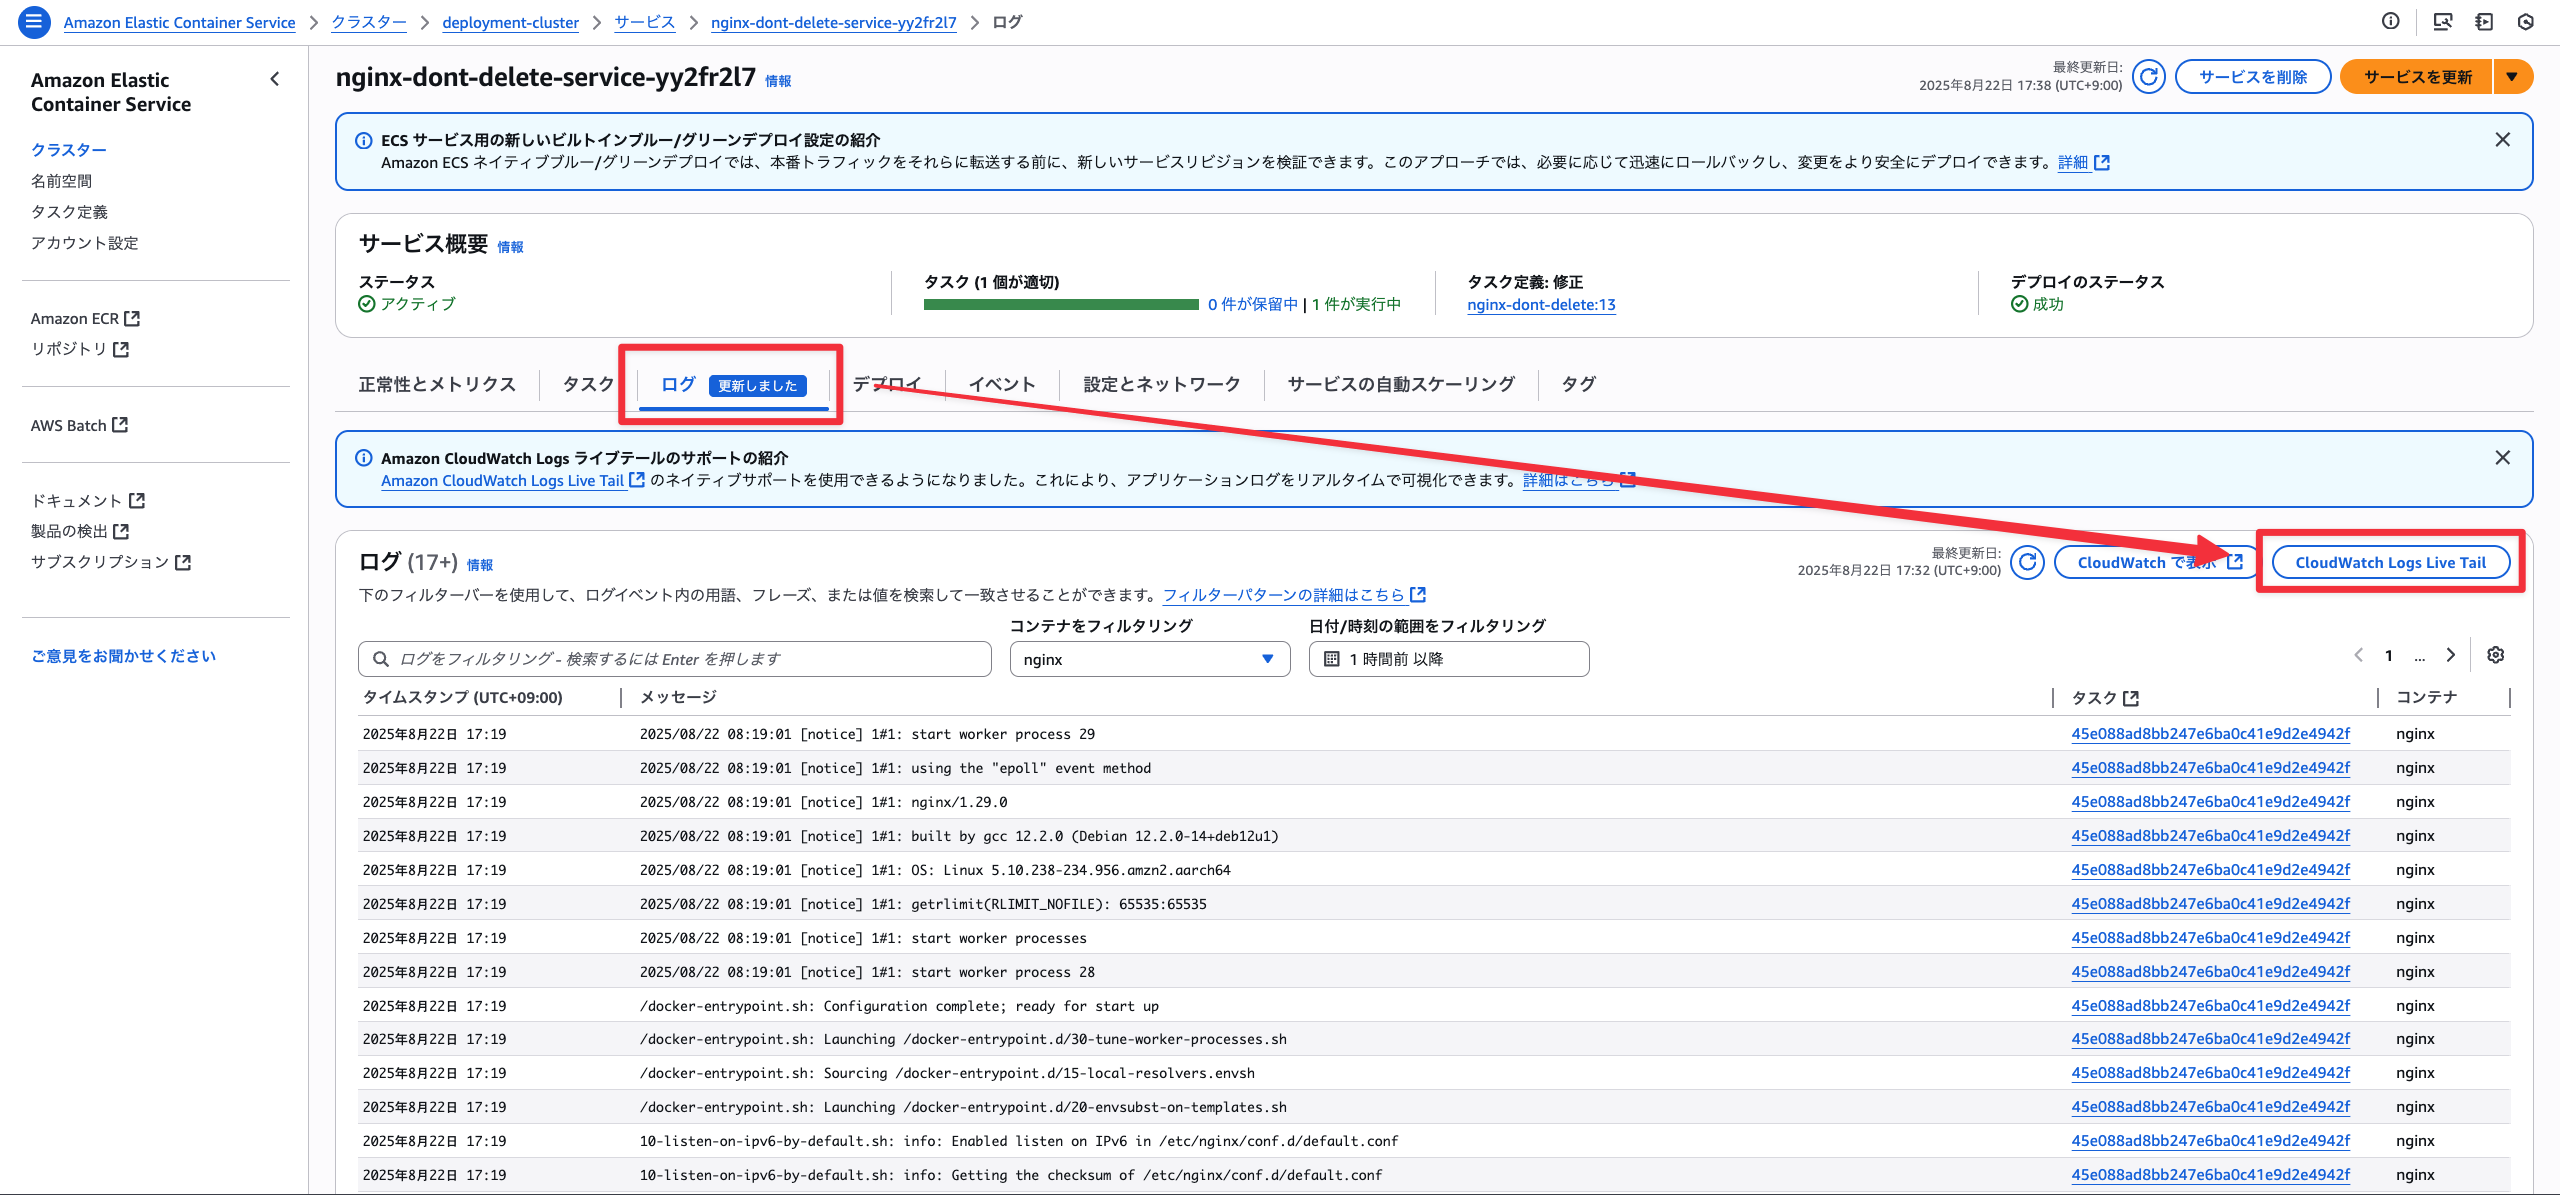Open the hamburger navigation menu icon
The image size is (2560, 1195).
pyautogui.click(x=34, y=21)
